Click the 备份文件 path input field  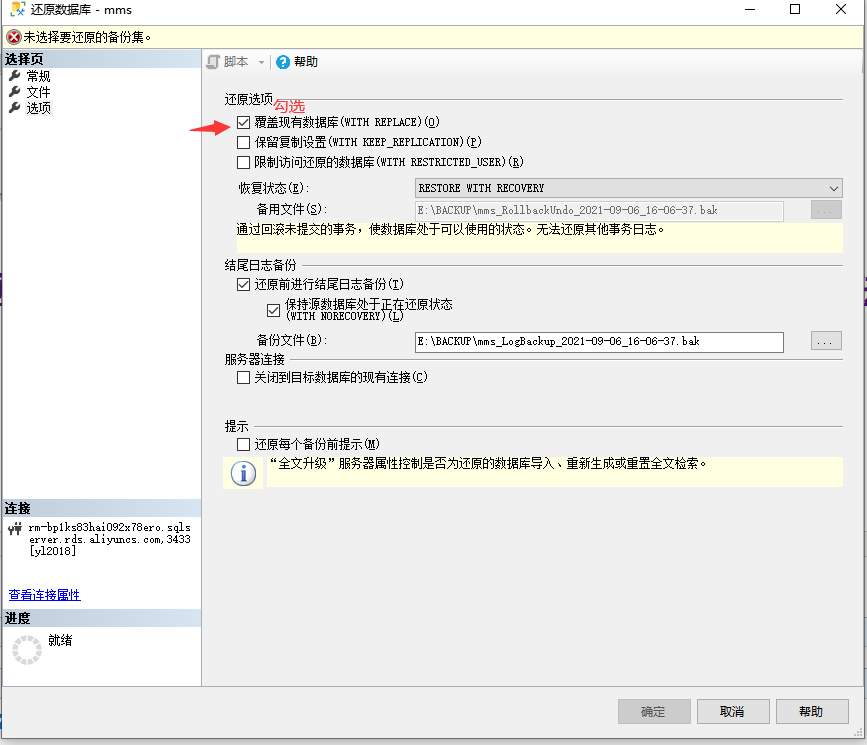tap(599, 342)
